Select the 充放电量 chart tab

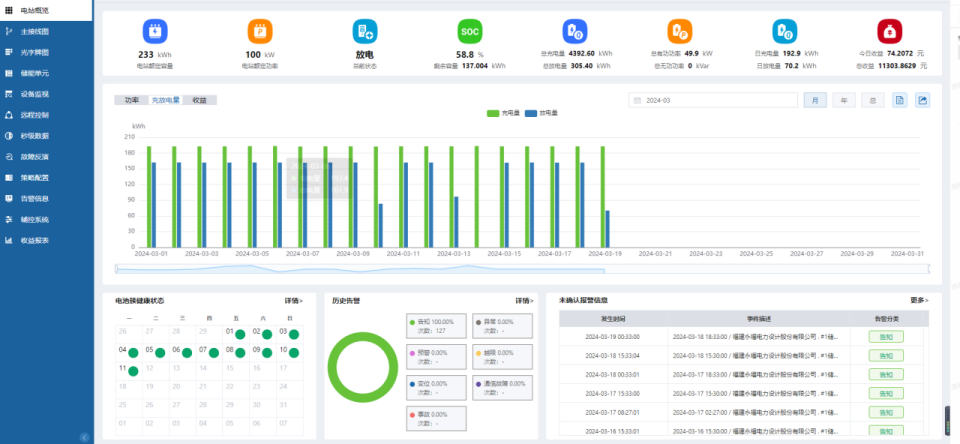point(165,100)
